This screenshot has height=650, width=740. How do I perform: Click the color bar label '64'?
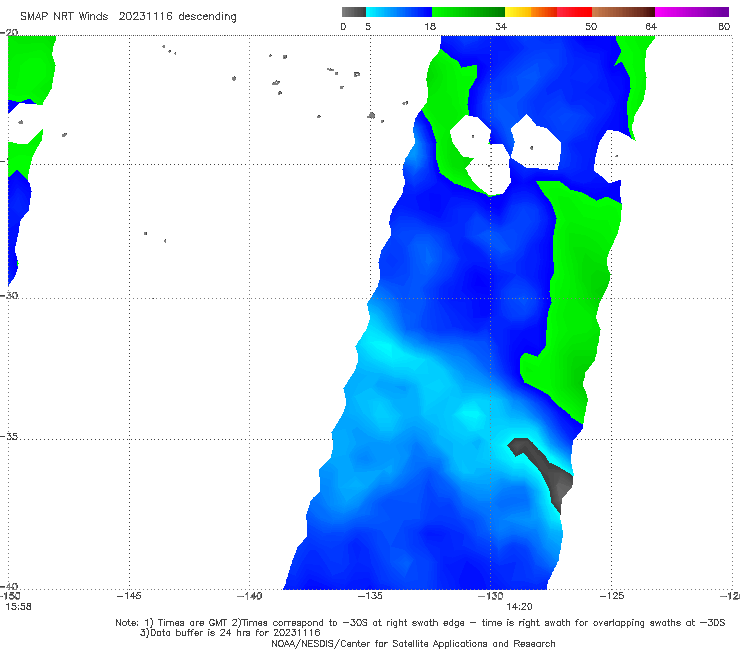point(651,26)
